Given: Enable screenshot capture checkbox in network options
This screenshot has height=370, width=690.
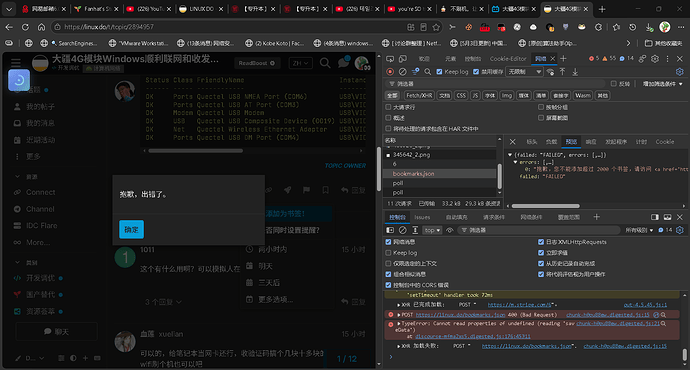Looking at the screenshot, I should pyautogui.click(x=541, y=117).
